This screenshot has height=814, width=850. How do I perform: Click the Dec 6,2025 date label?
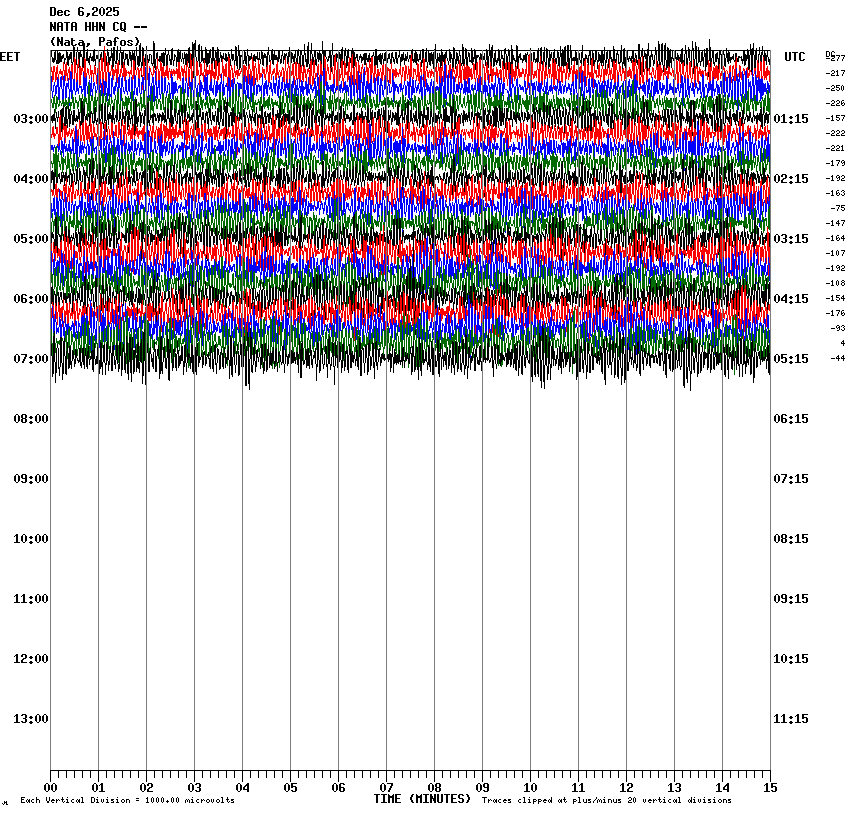coord(84,12)
